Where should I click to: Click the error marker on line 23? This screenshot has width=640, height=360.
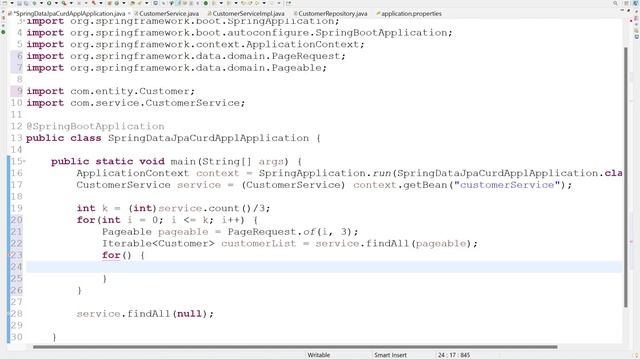[x=9, y=255]
